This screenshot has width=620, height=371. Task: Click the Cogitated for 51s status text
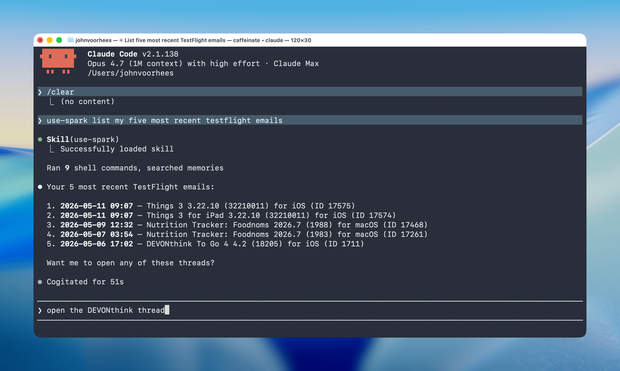coord(85,282)
